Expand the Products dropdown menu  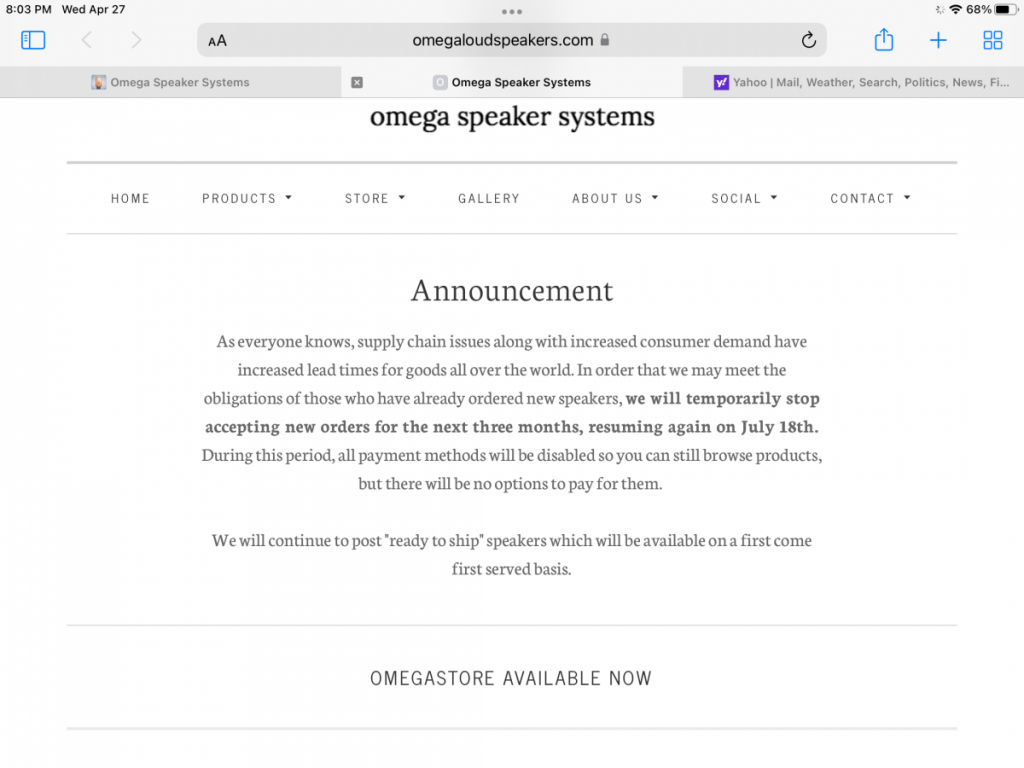(x=247, y=199)
